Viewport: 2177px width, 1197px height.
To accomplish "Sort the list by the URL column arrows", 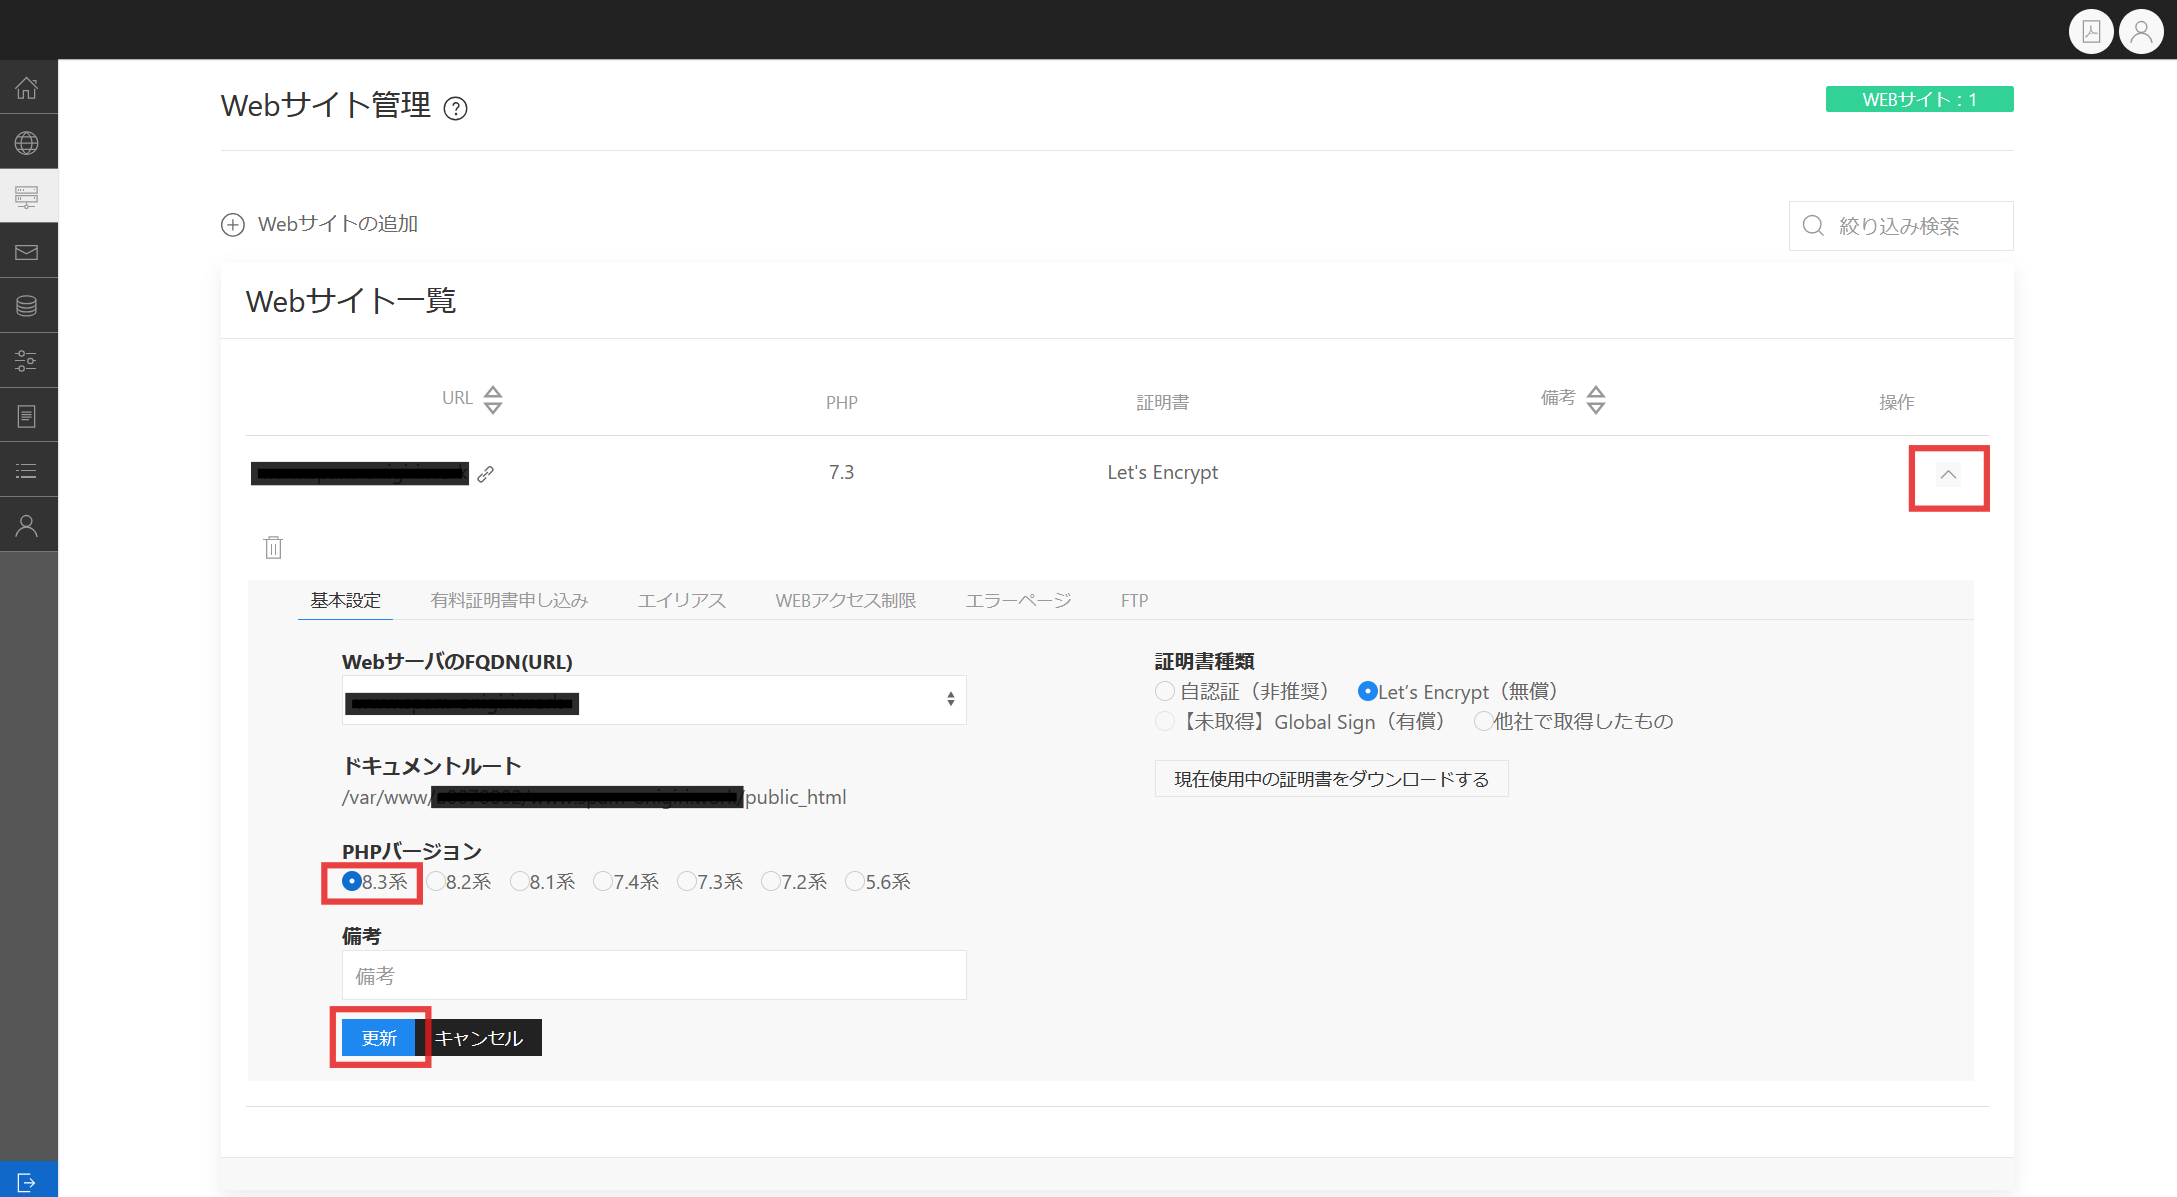I will 493,399.
